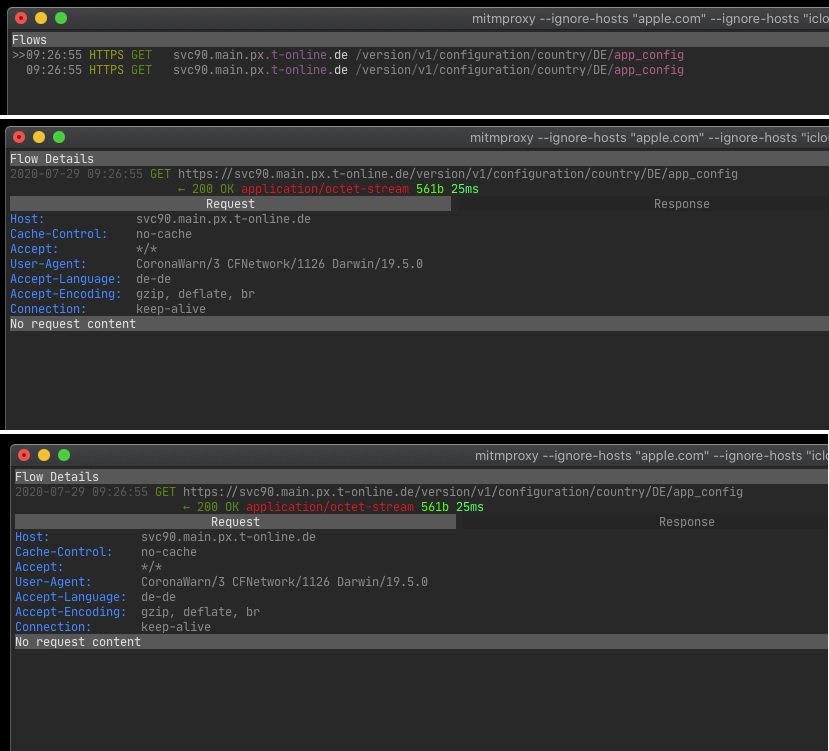829x751 pixels.
Task: Click the 561b size in middle window
Action: coord(429,189)
